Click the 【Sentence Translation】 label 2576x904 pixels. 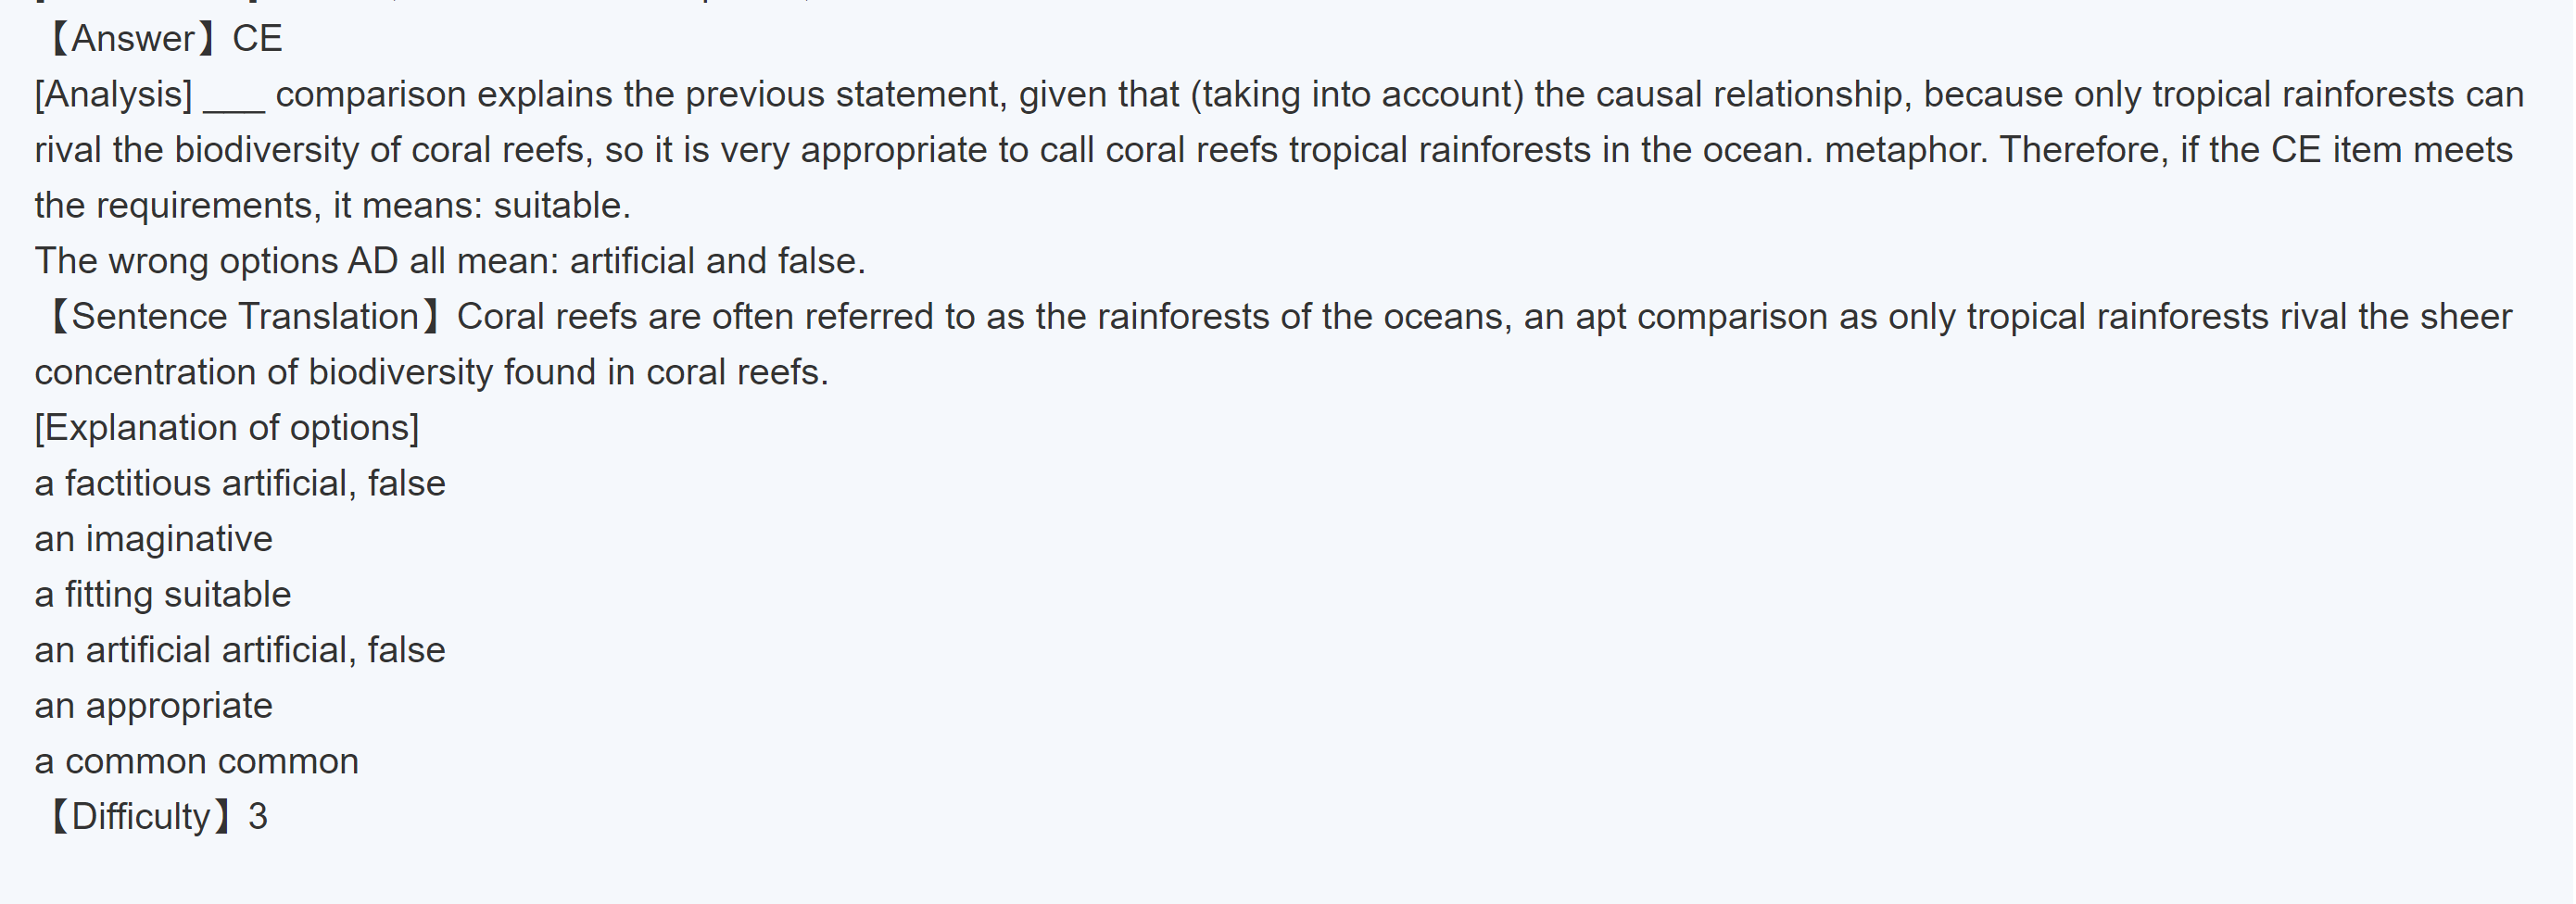tap(243, 317)
